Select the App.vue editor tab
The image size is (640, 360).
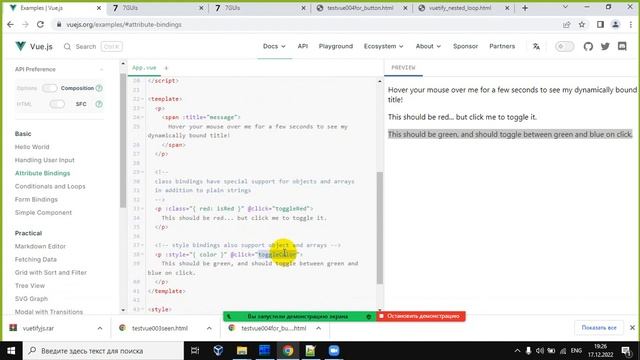(x=144, y=68)
